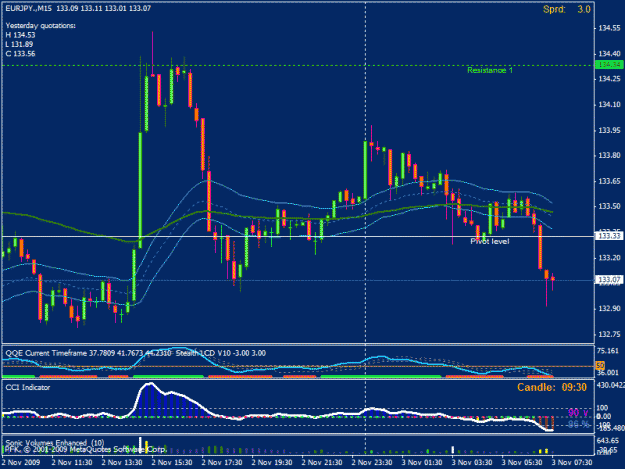Click the 134.40 price axis label
Screen dimensions: 625x469
[609, 53]
